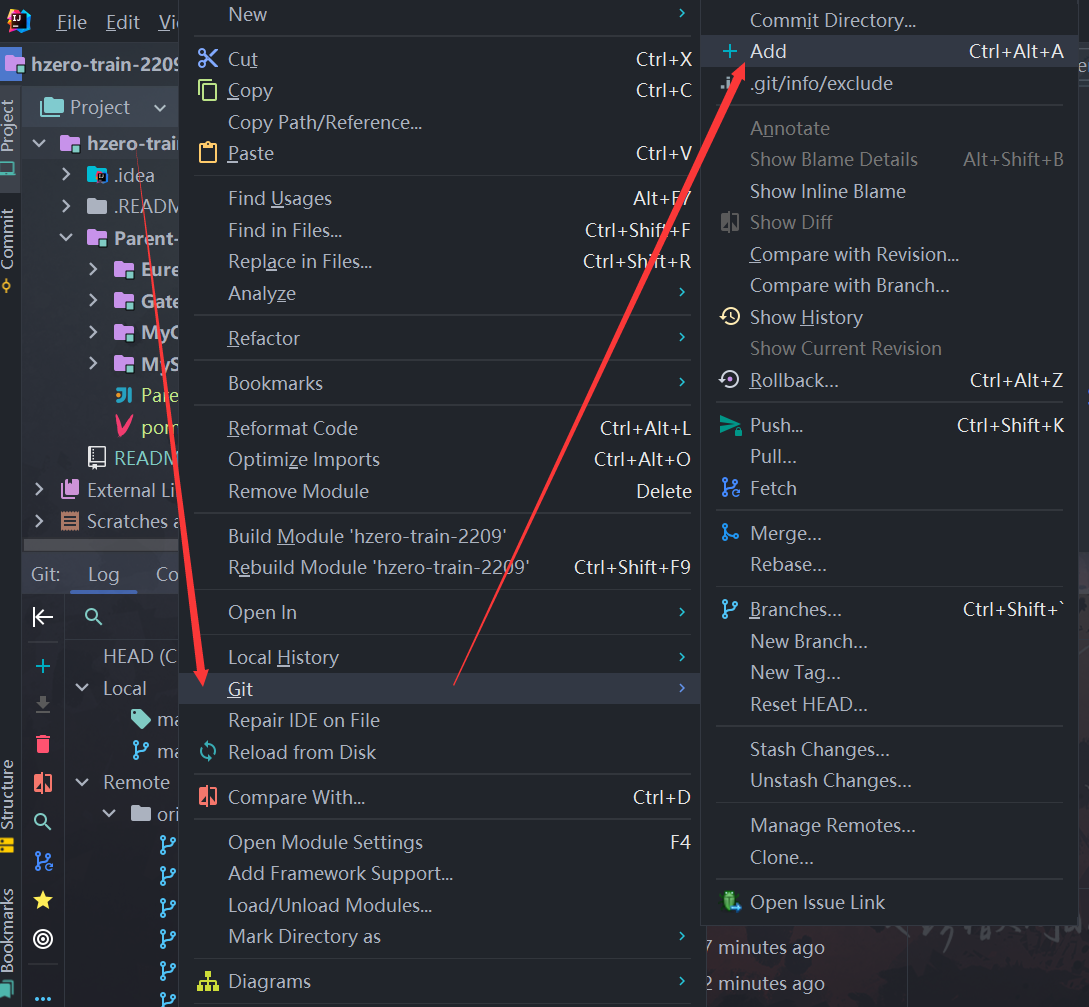Click the new branch plus icon in Git toolbar
Viewport: 1089px width, 1007px height.
pyautogui.click(x=43, y=666)
